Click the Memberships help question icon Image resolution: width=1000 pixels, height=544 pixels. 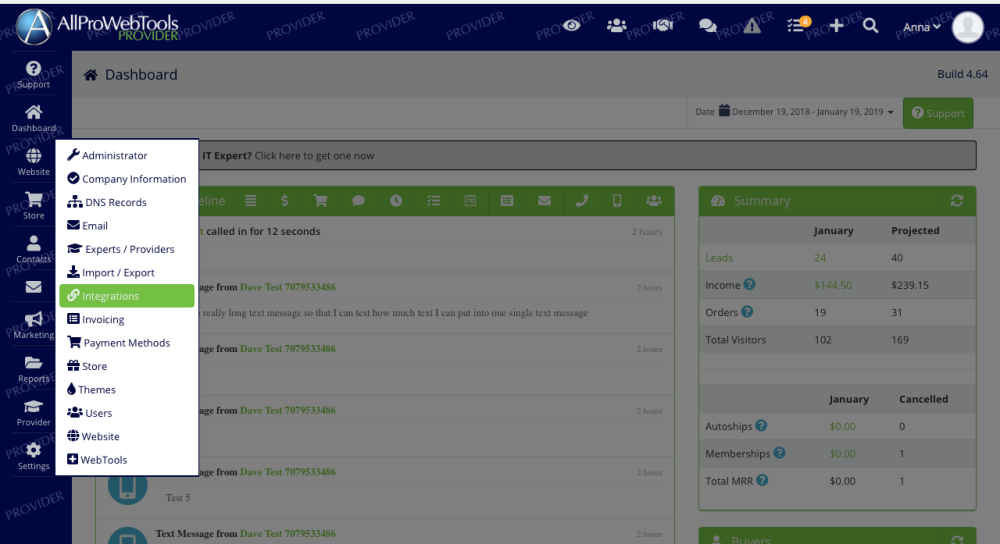779,453
